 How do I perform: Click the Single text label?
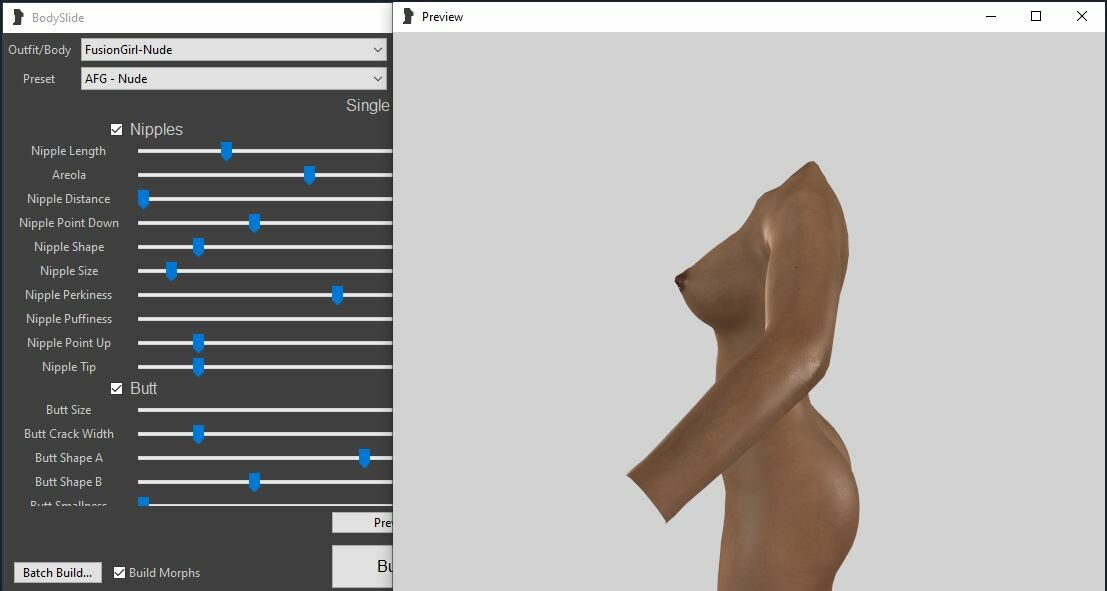[x=368, y=105]
